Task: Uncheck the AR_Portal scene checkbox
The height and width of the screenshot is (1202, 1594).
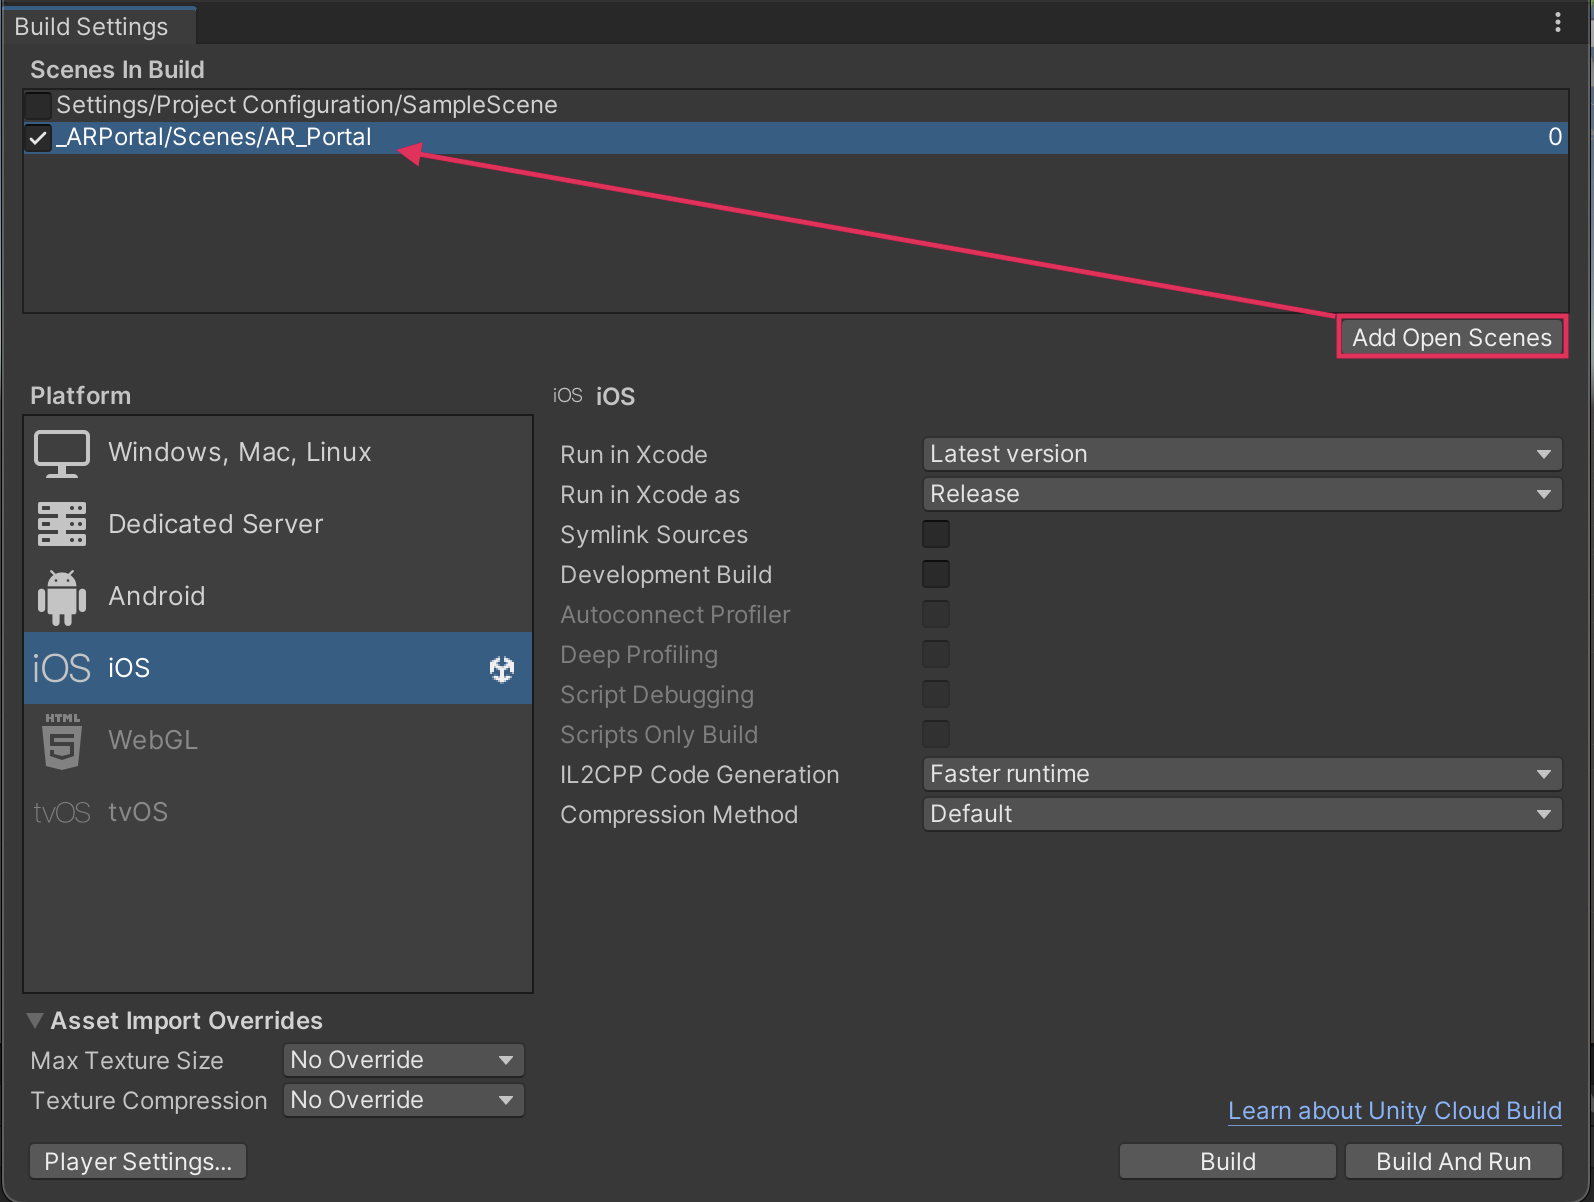Action: pos(38,138)
